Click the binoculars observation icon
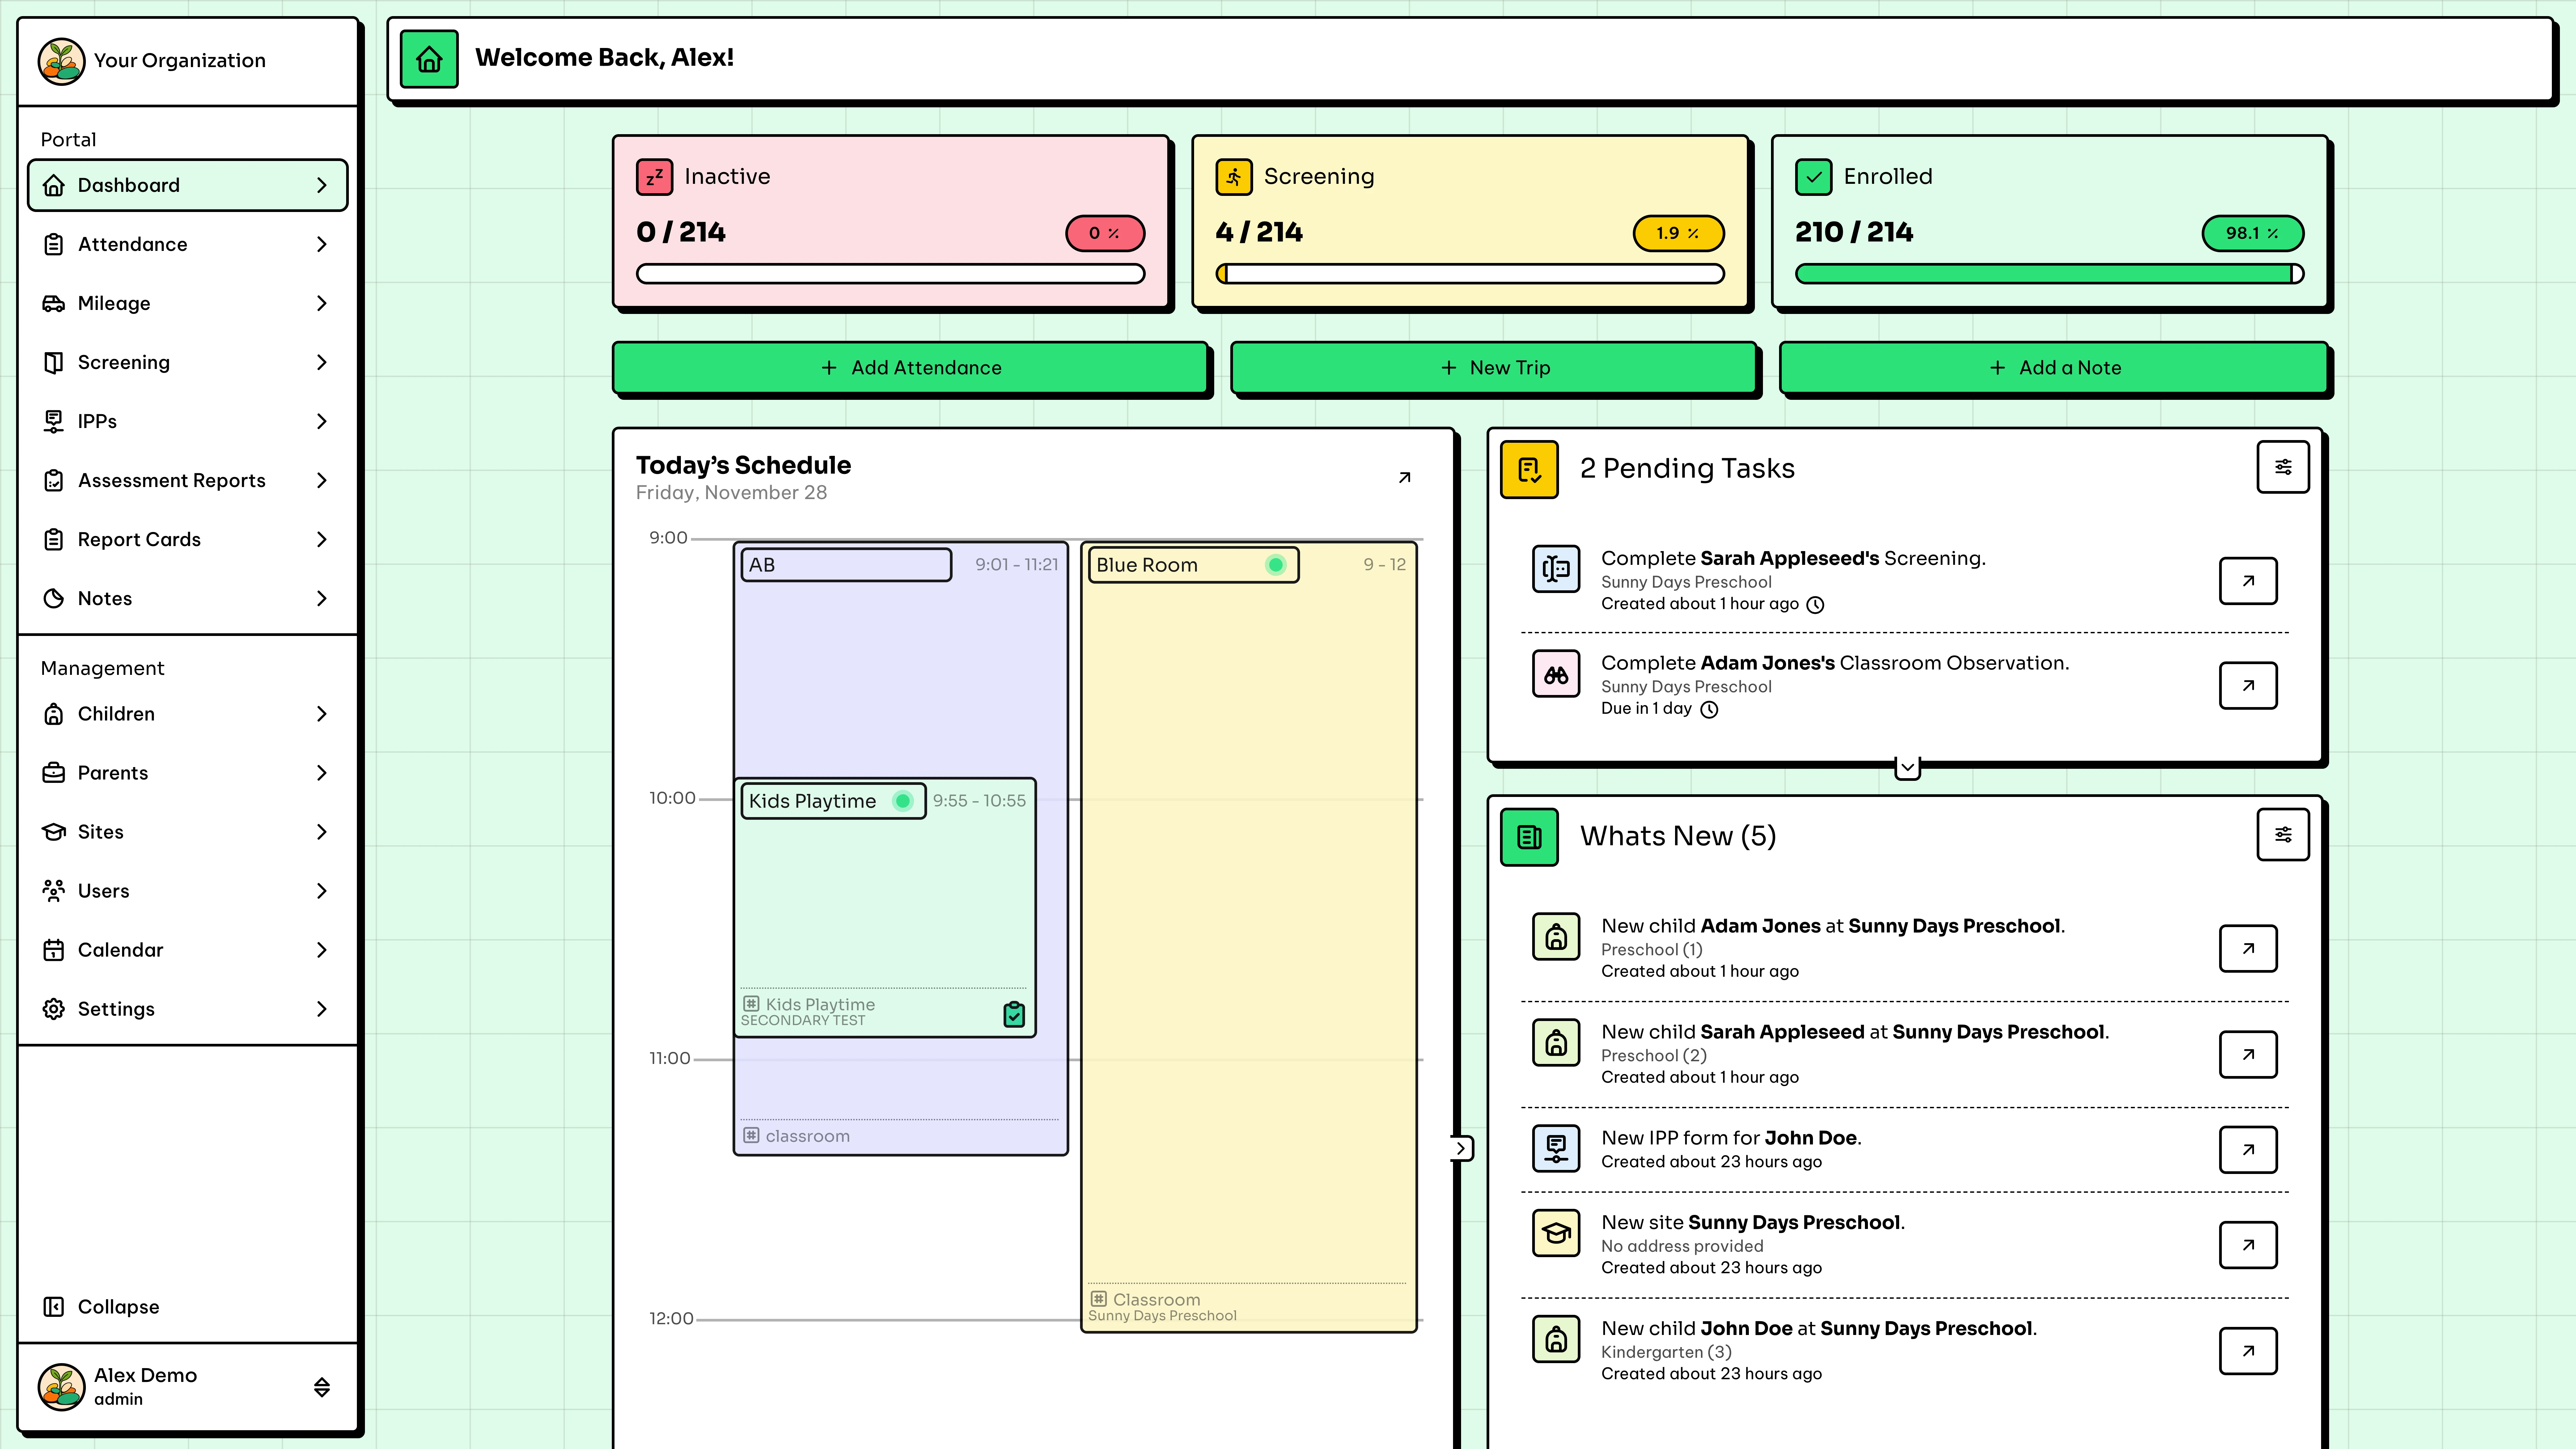 point(1556,674)
